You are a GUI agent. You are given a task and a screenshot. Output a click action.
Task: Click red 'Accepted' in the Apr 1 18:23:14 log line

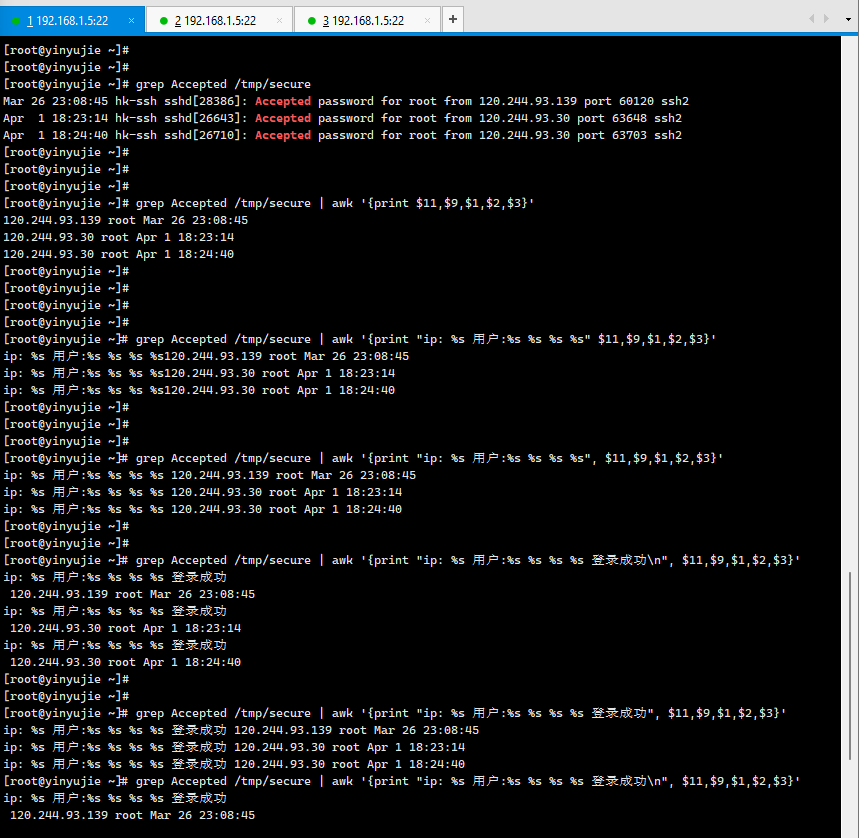(283, 118)
